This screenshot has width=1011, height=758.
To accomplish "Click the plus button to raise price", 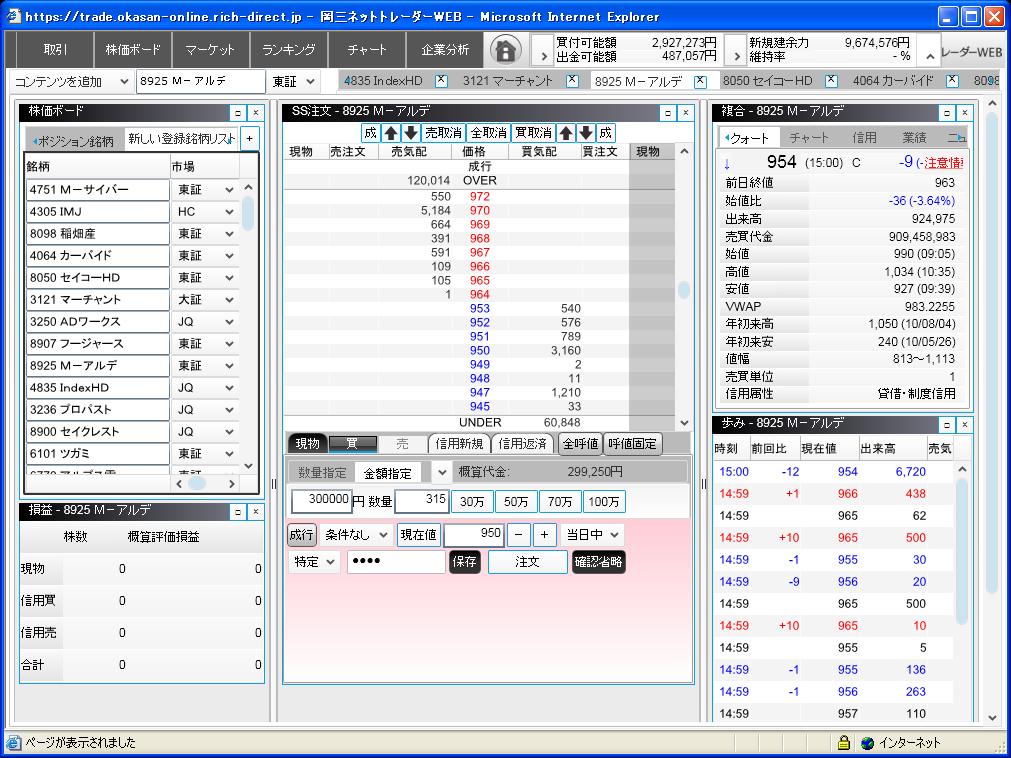I will click(x=544, y=535).
